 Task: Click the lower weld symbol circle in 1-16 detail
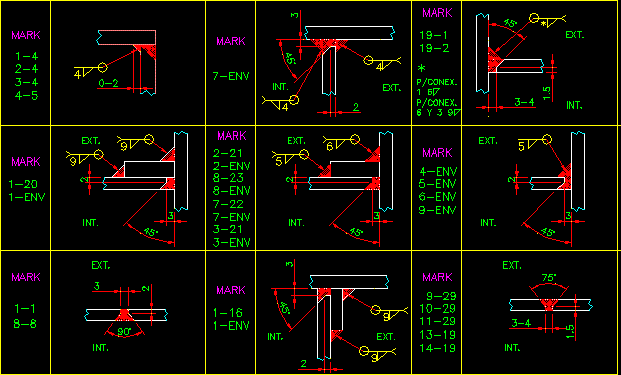click(x=364, y=350)
